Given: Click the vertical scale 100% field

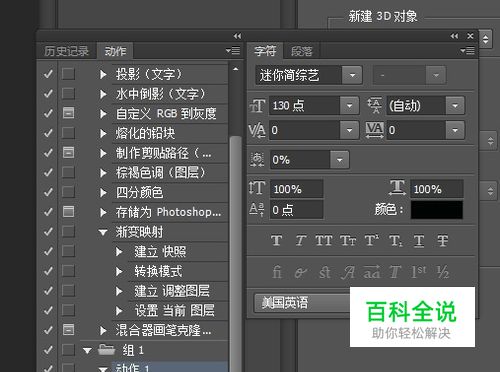Looking at the screenshot, I should [x=297, y=189].
